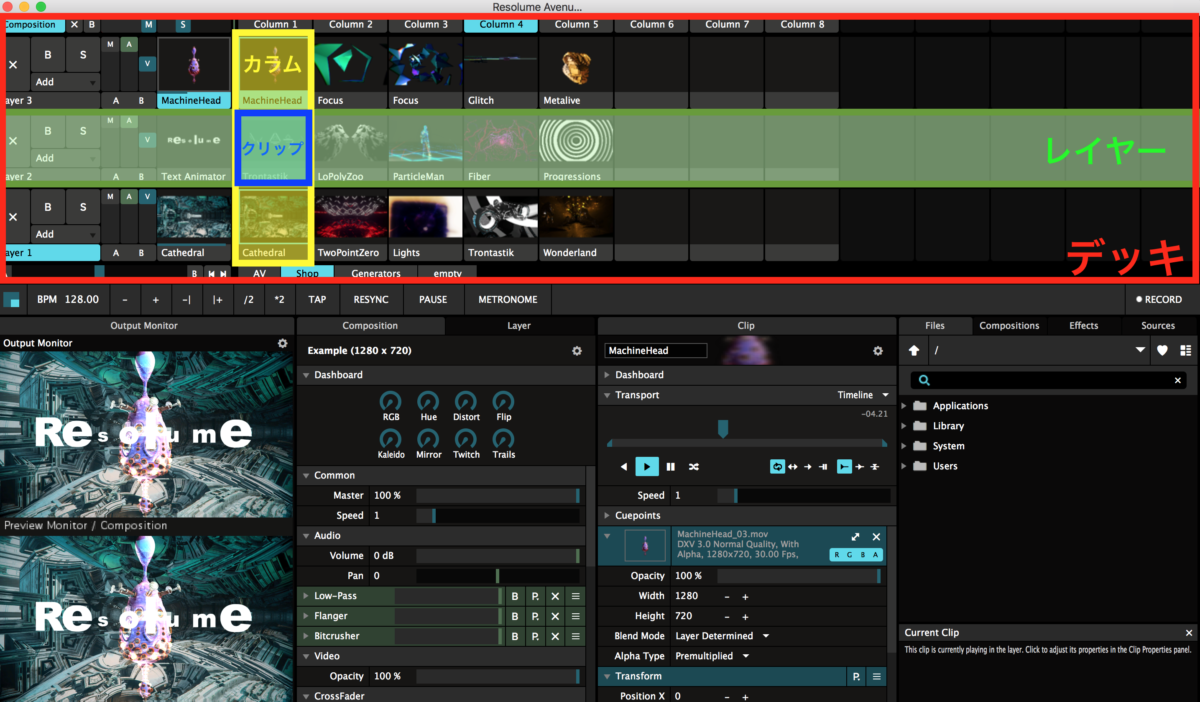
Task: Click the PAUSE BPM button
Action: click(433, 299)
